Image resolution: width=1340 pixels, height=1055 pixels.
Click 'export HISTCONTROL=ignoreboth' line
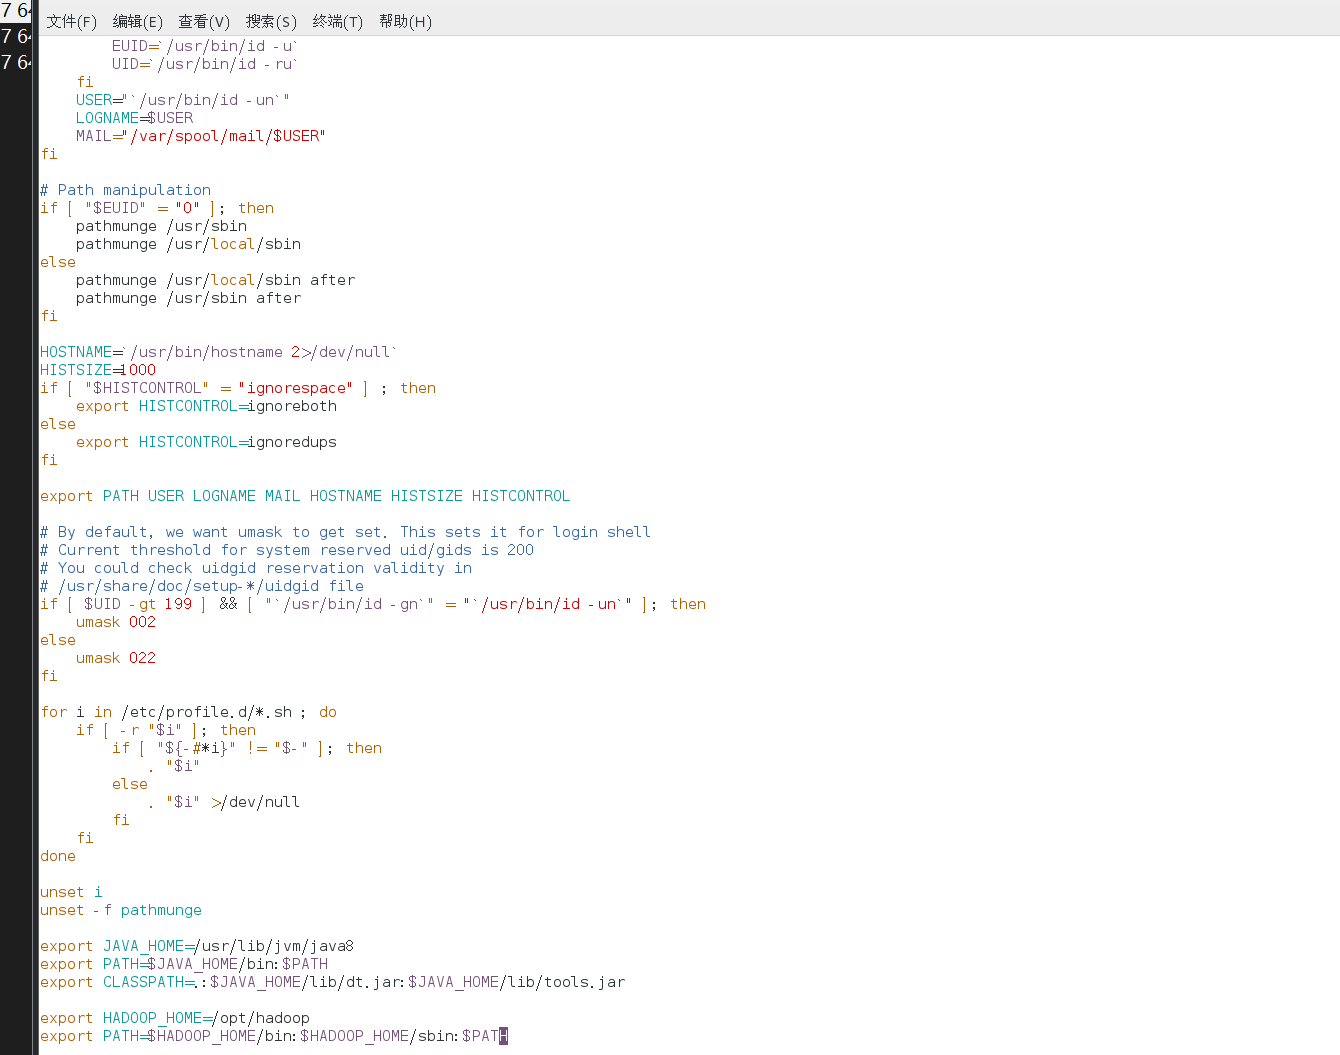pos(206,406)
